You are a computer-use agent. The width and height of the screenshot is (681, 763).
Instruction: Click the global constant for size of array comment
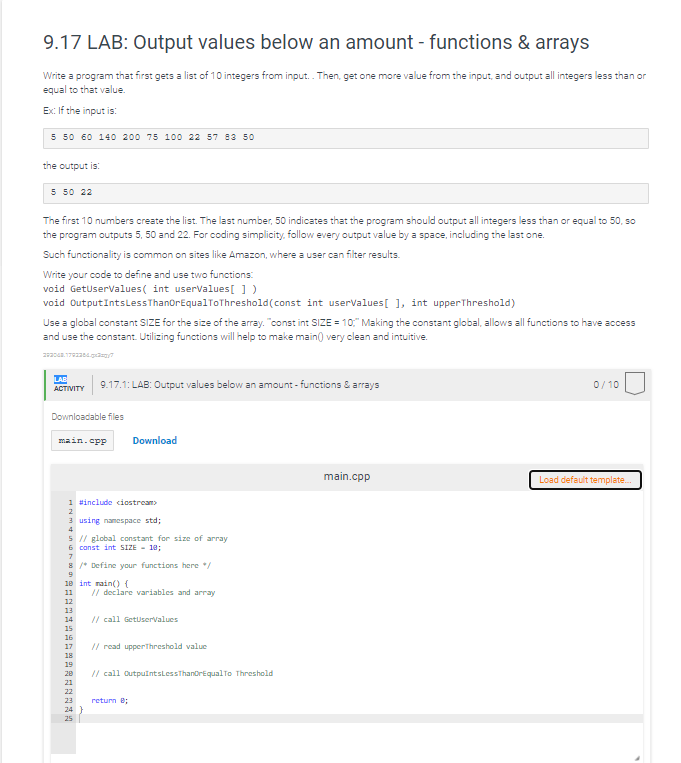click(153, 538)
